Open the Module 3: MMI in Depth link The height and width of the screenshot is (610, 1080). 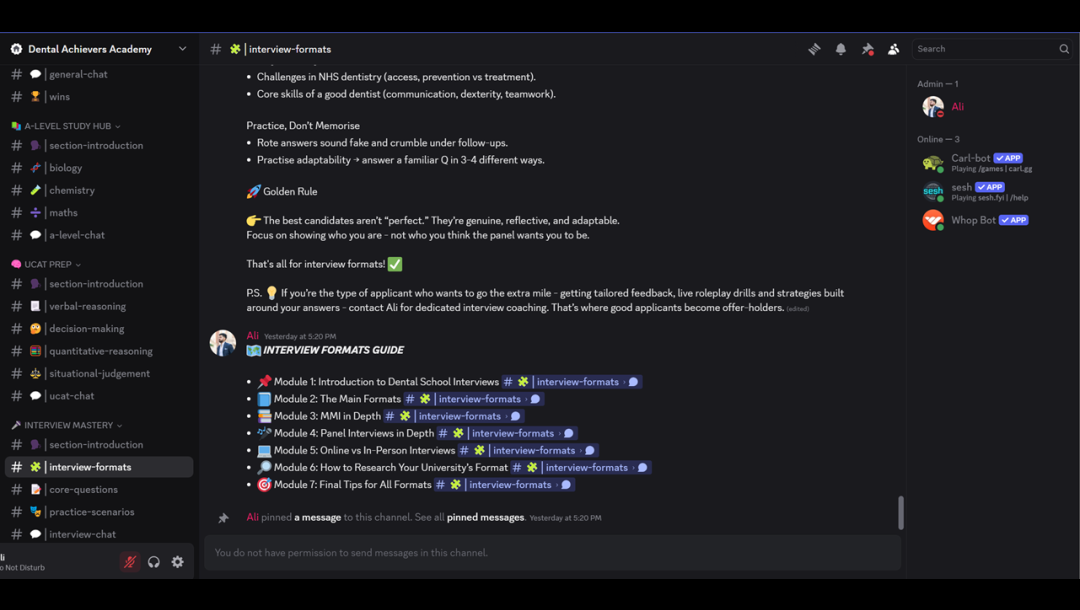click(454, 416)
